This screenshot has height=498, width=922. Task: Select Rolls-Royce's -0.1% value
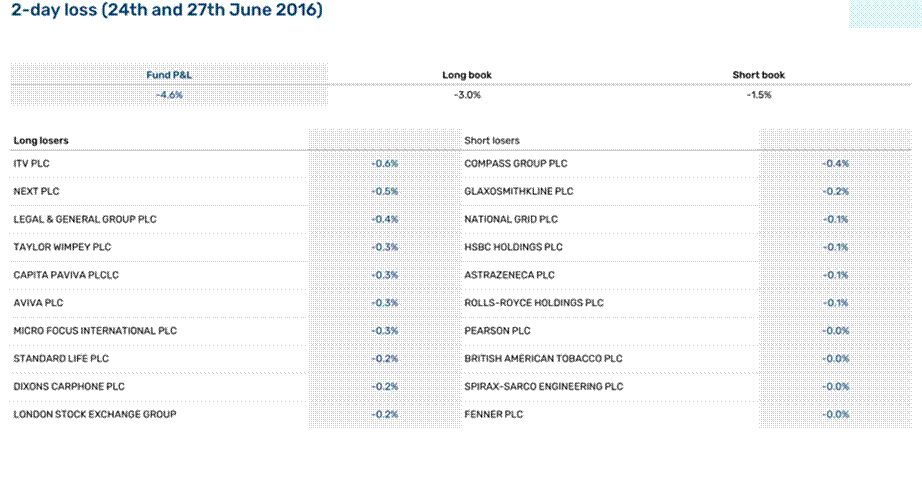click(x=836, y=303)
